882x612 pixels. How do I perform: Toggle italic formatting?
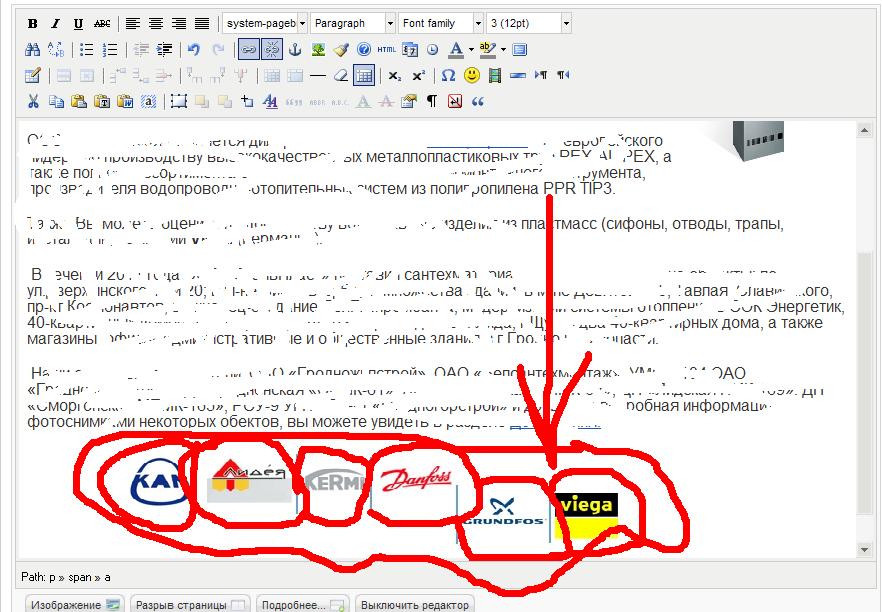(55, 24)
